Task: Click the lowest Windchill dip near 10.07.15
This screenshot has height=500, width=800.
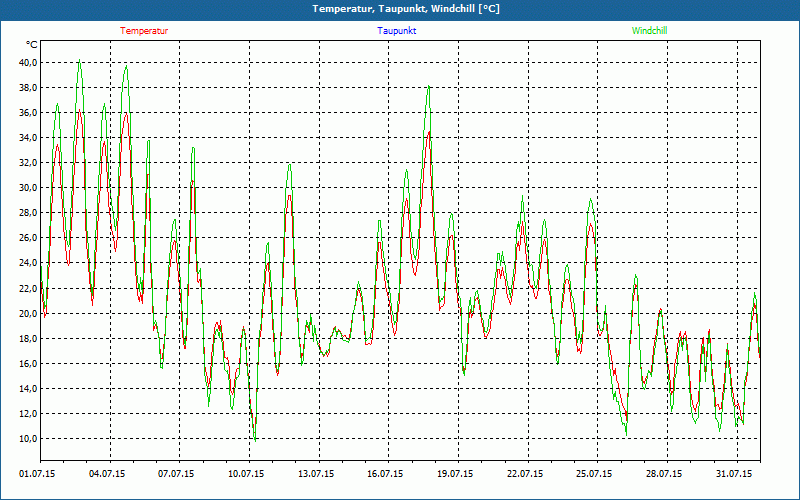Action: (x=255, y=440)
